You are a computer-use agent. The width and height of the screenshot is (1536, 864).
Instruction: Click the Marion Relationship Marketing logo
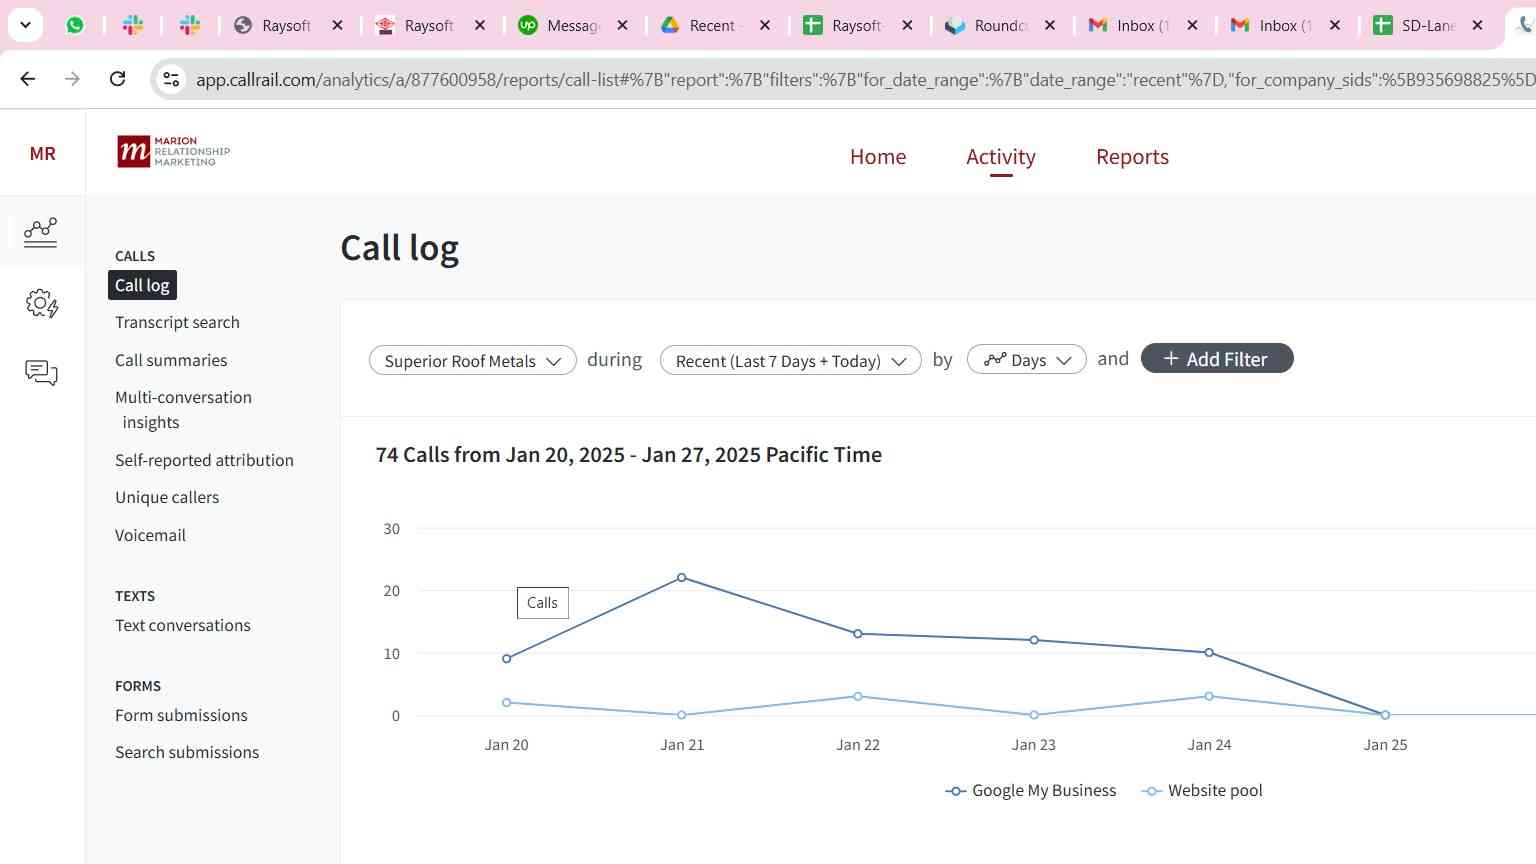point(174,152)
